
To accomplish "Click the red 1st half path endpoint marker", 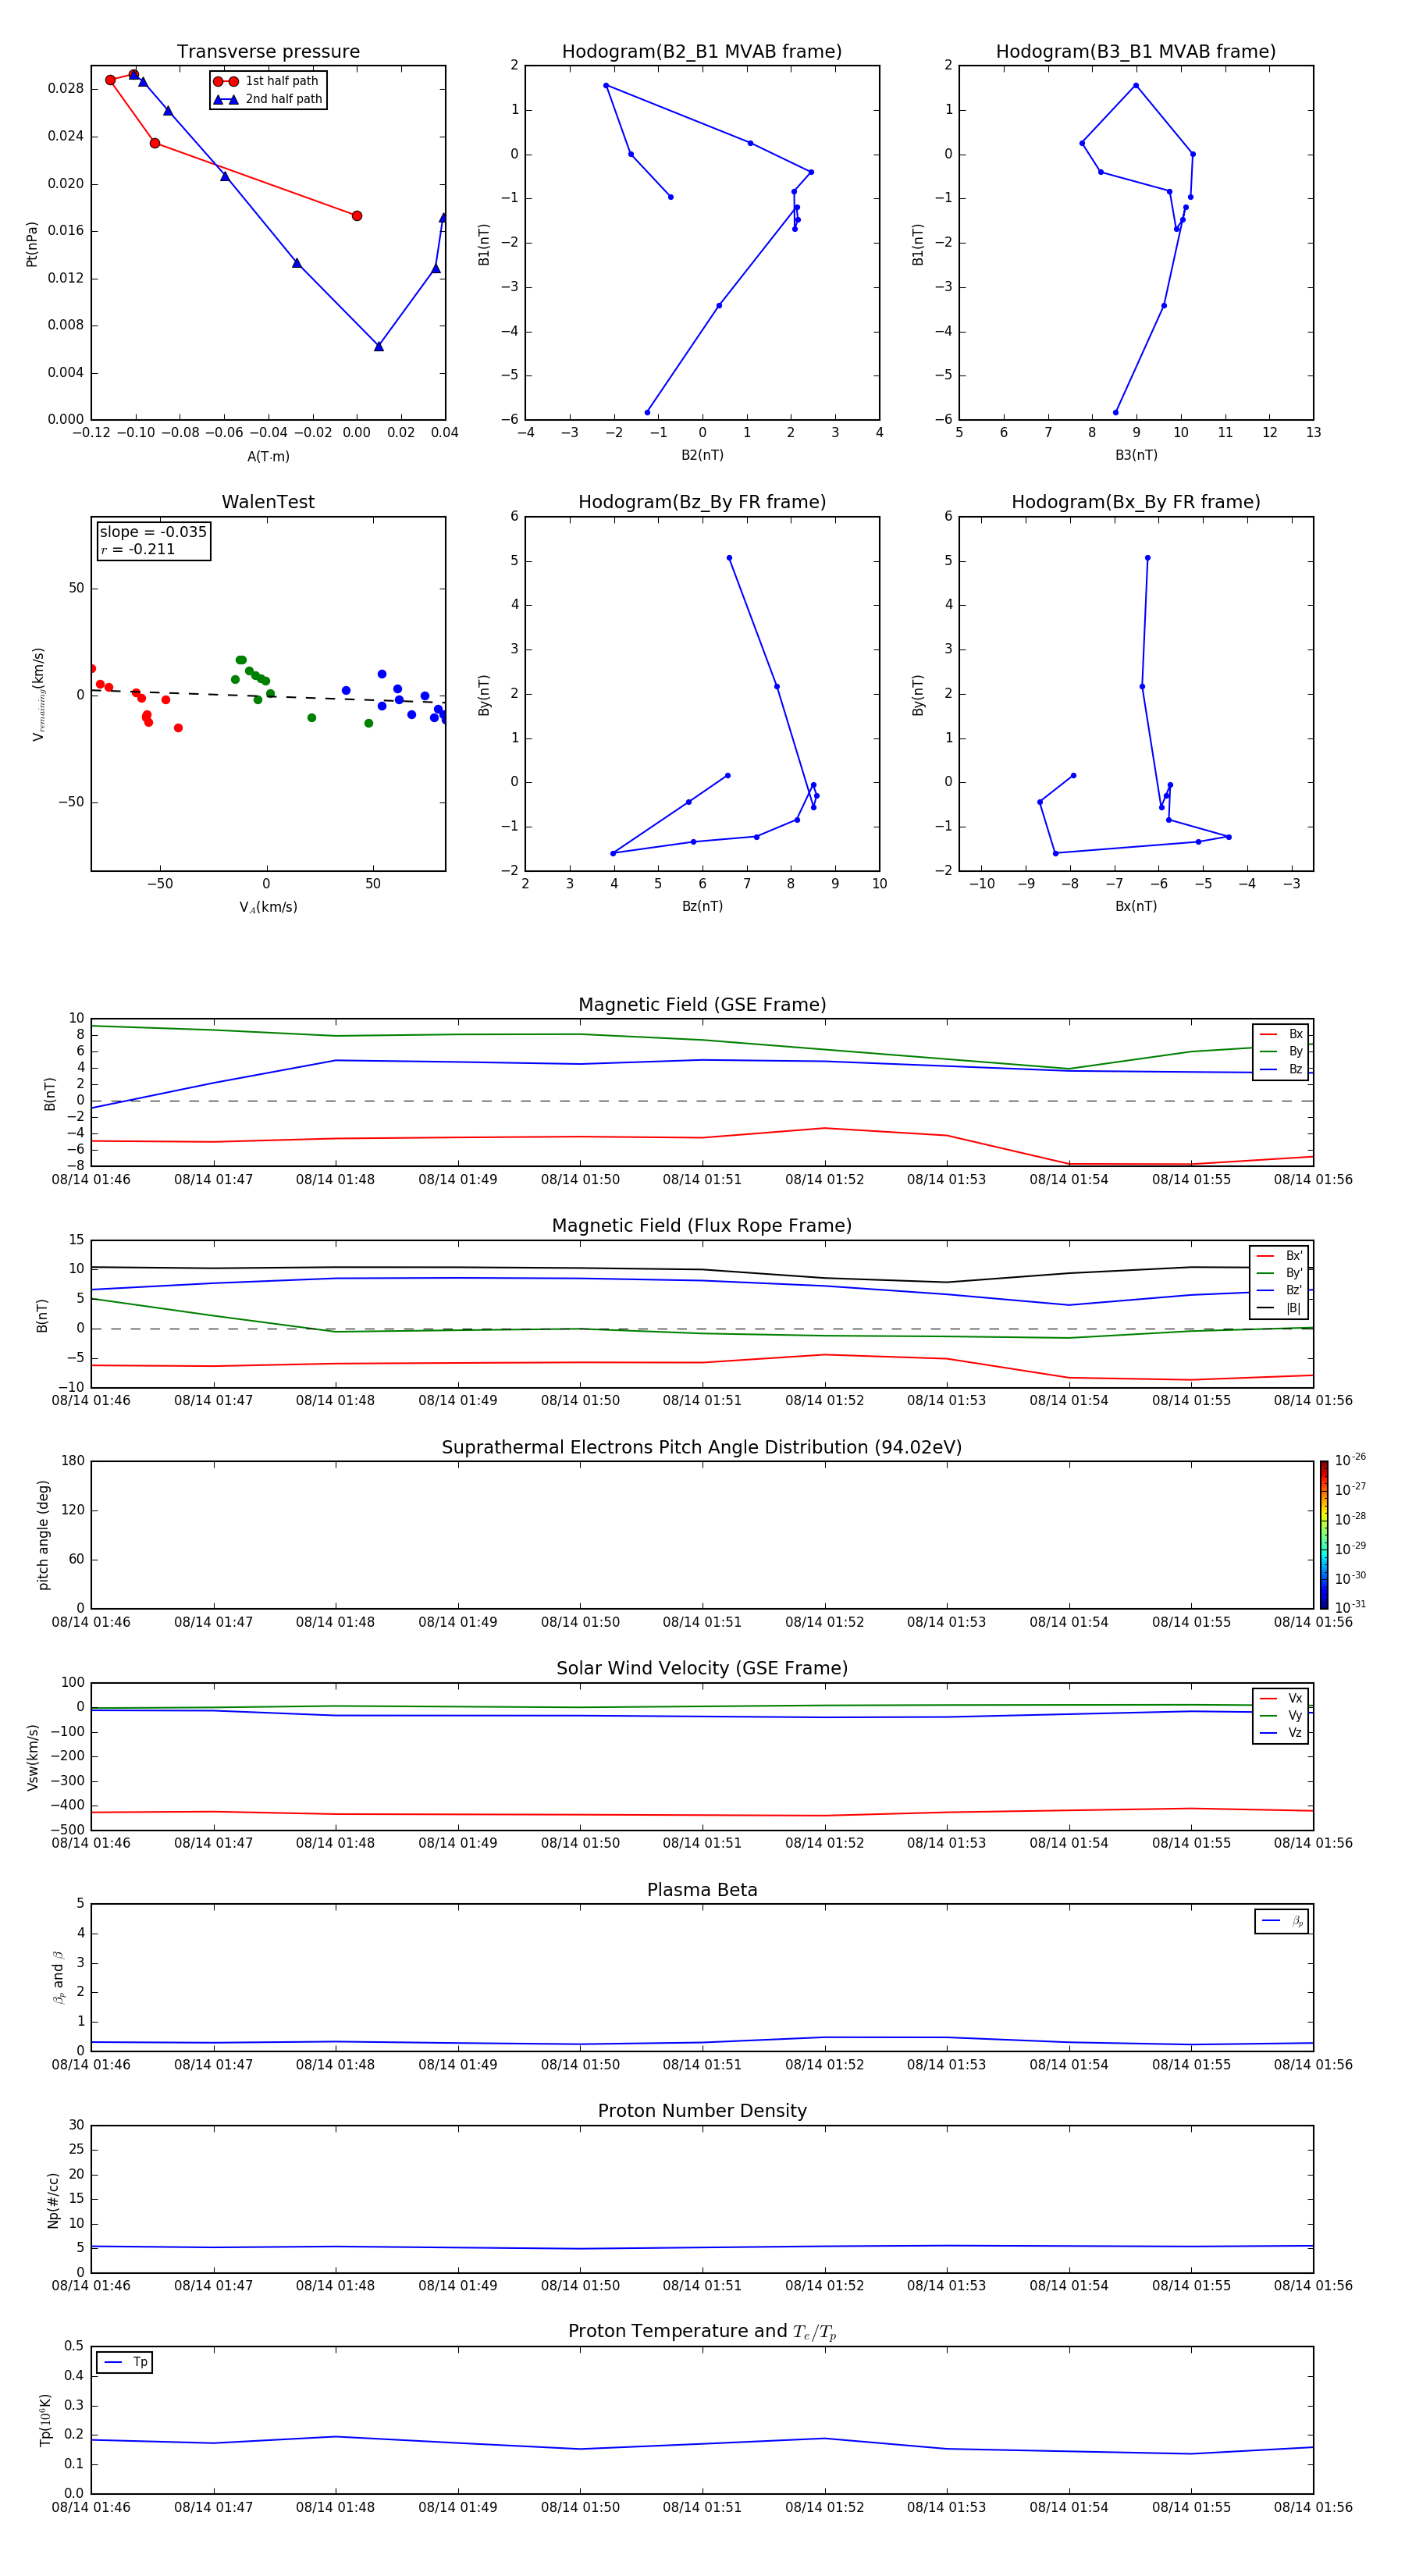I will tap(357, 216).
